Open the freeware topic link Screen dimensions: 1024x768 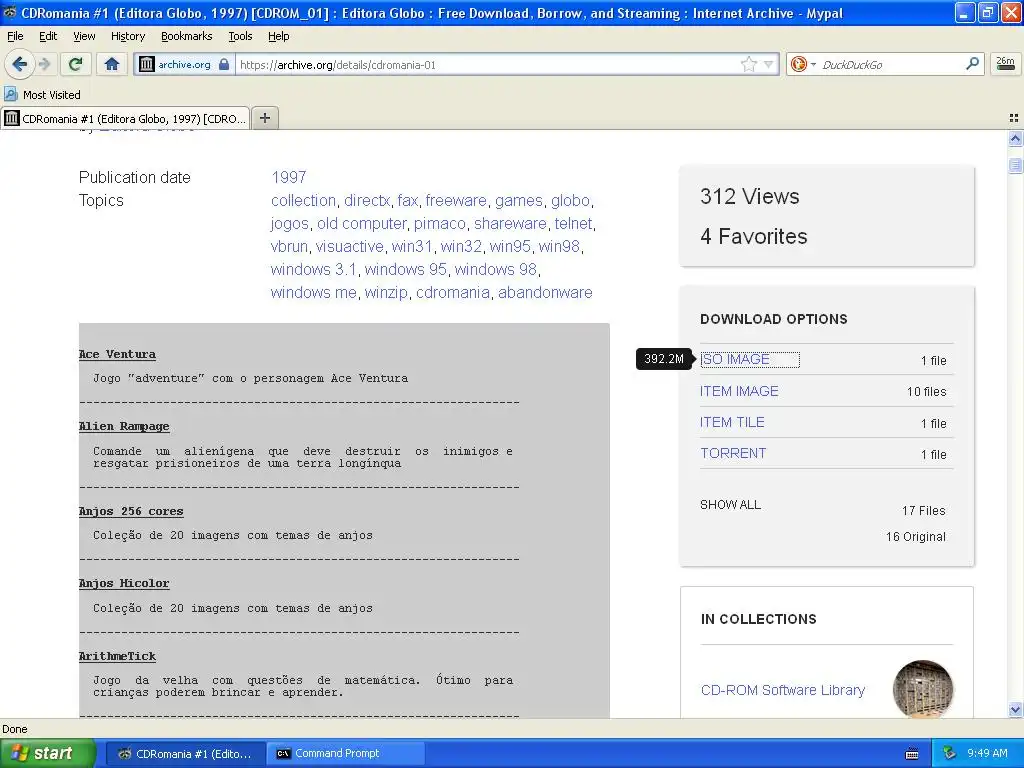click(456, 200)
